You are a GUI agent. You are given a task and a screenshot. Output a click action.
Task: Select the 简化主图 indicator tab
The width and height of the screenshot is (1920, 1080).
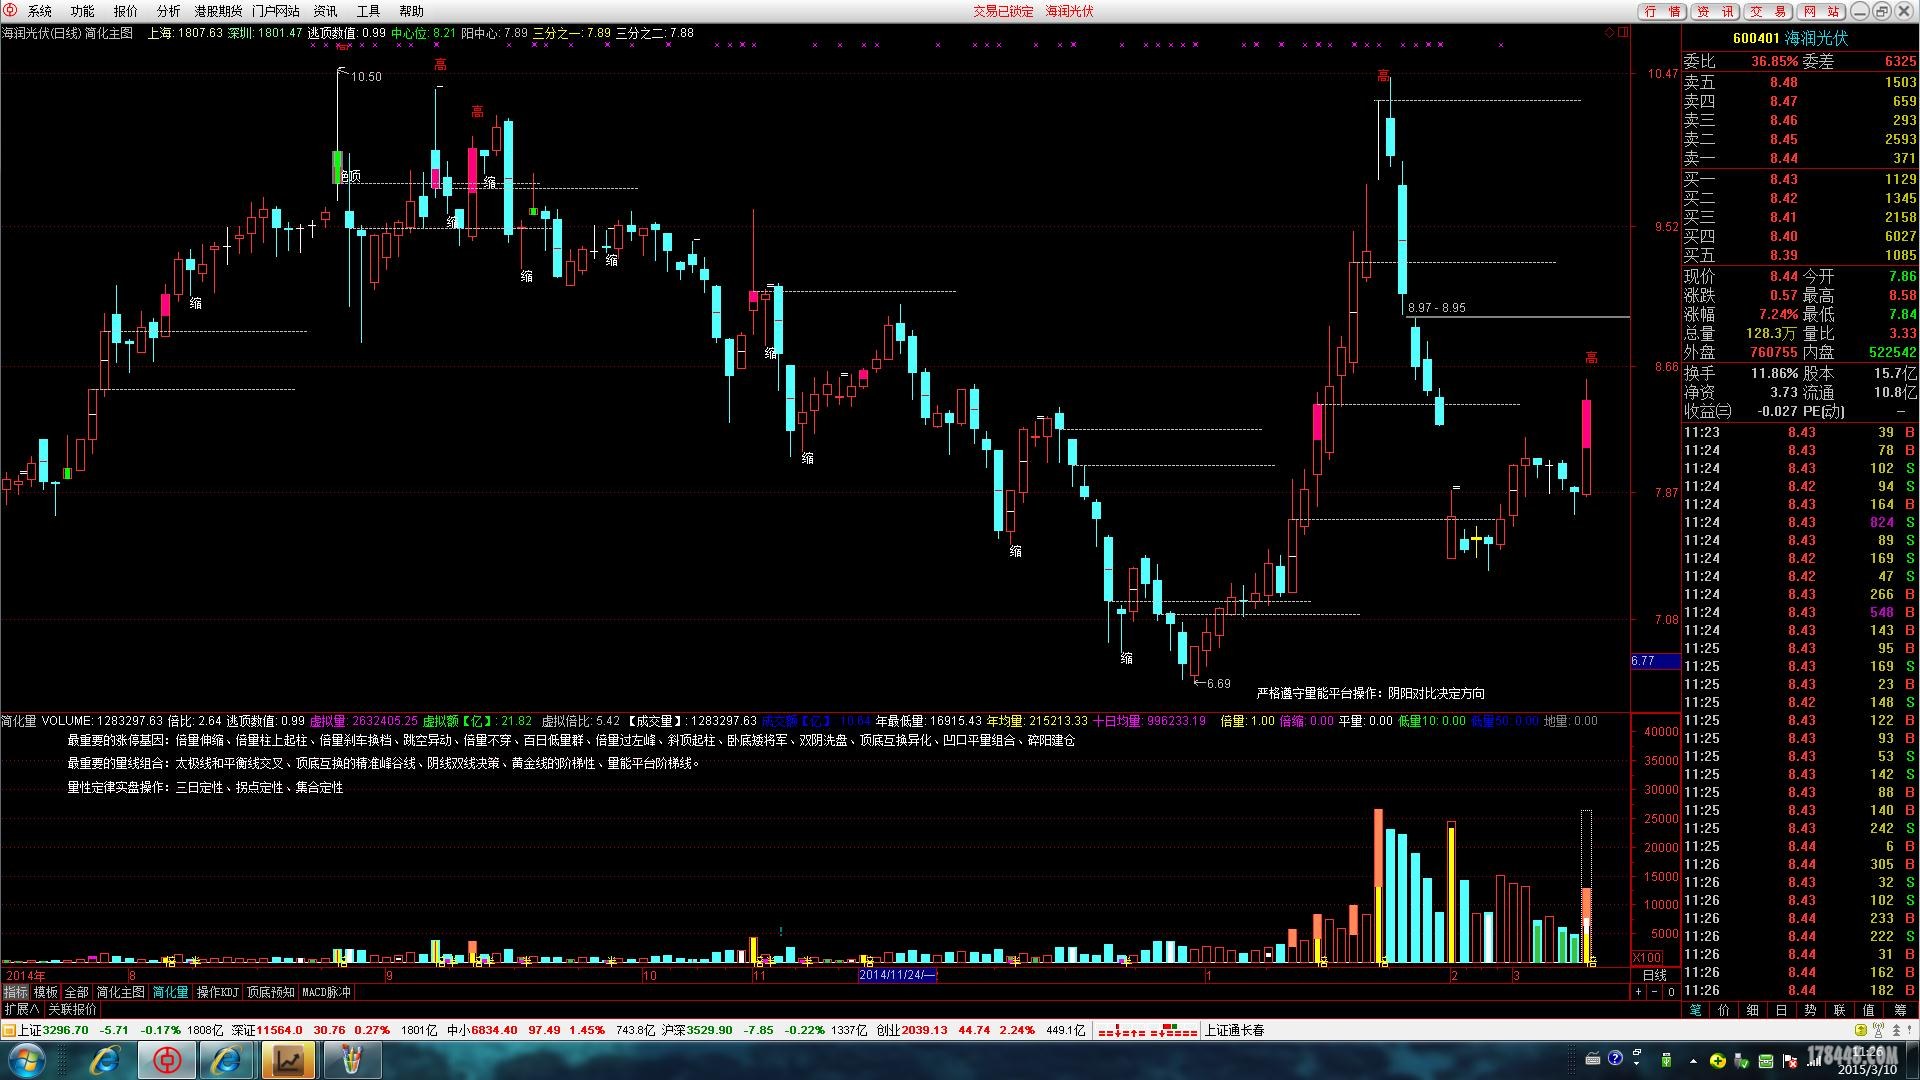(121, 992)
